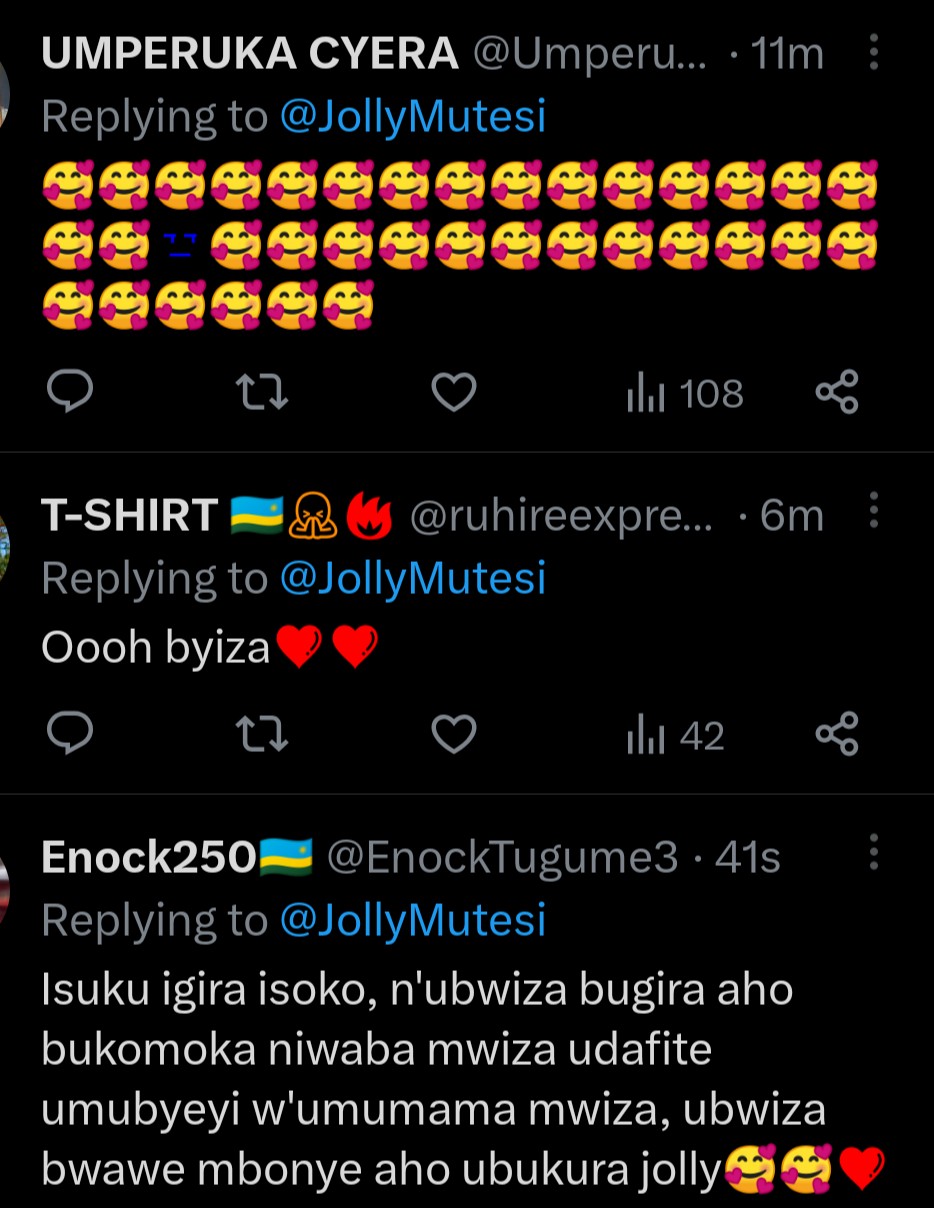Share UMPERUKA CYERA's tweet

(x=837, y=392)
